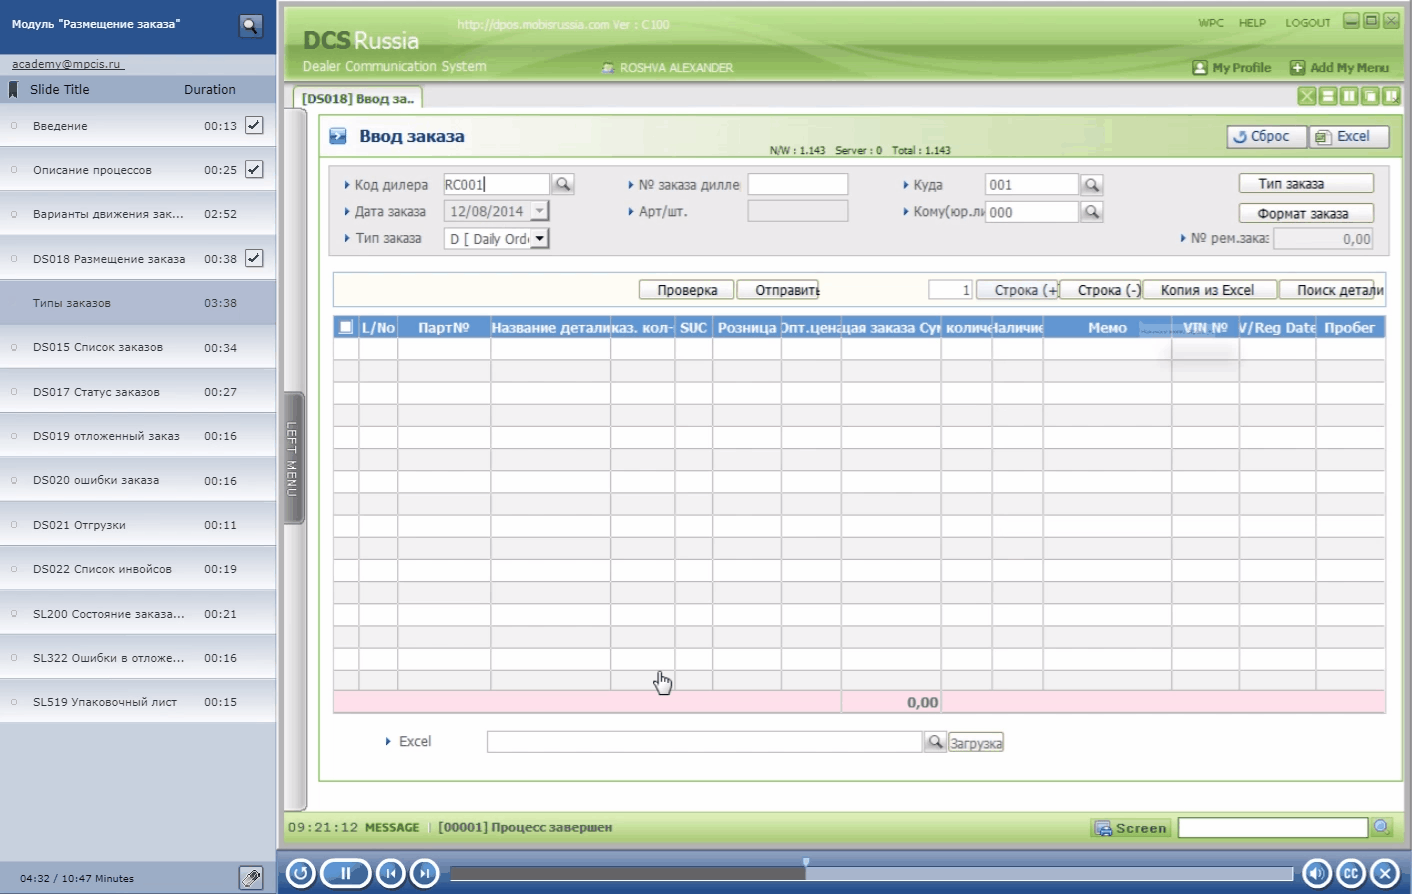Click 'Копия из Excel' button
This screenshot has height=894, width=1412.
pyautogui.click(x=1210, y=290)
